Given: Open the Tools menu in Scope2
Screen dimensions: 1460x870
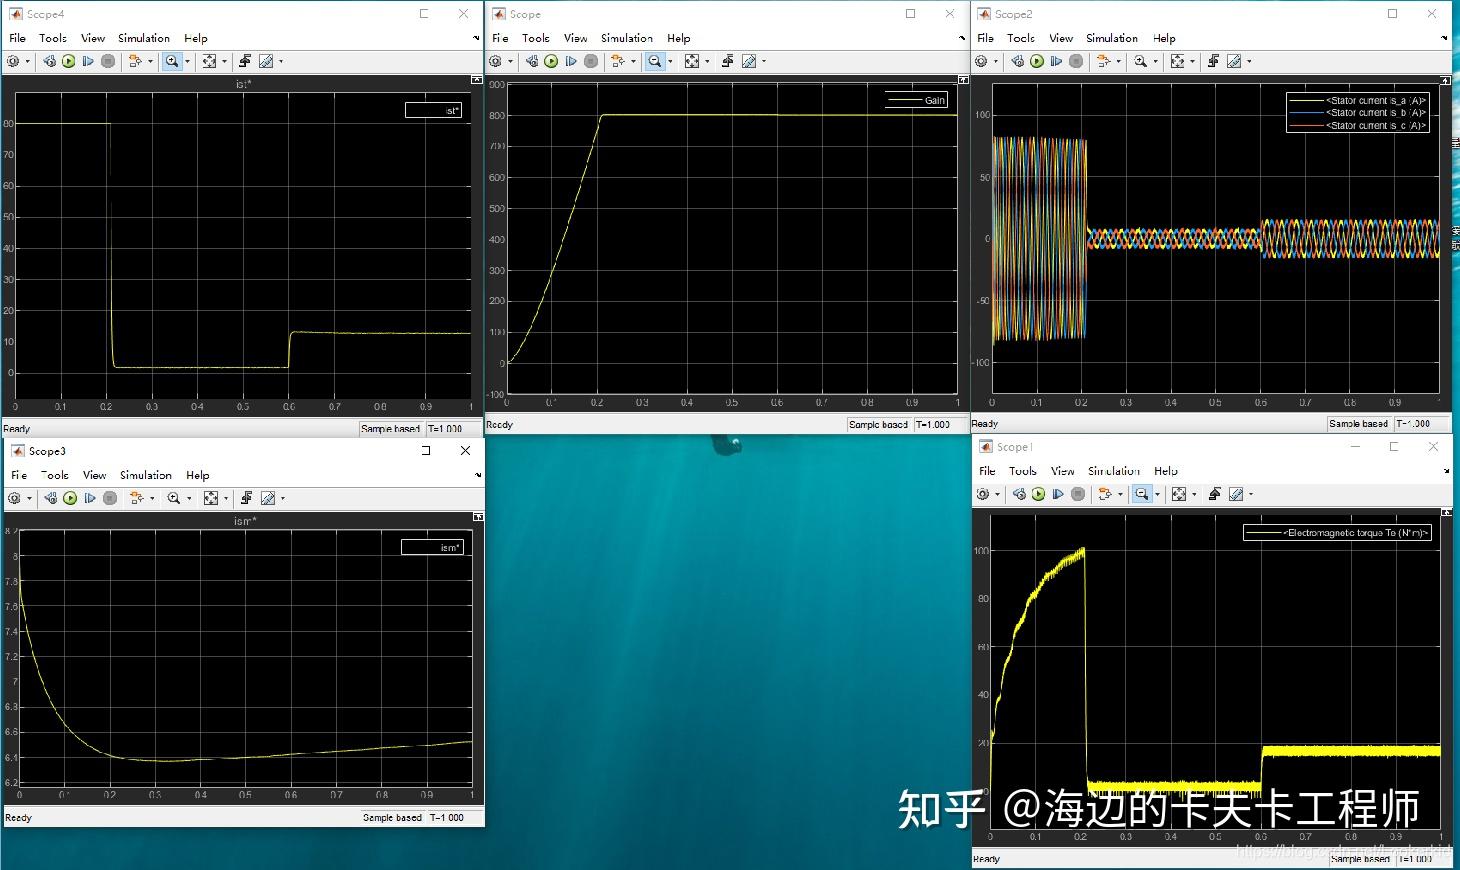Looking at the screenshot, I should click(x=1021, y=38).
